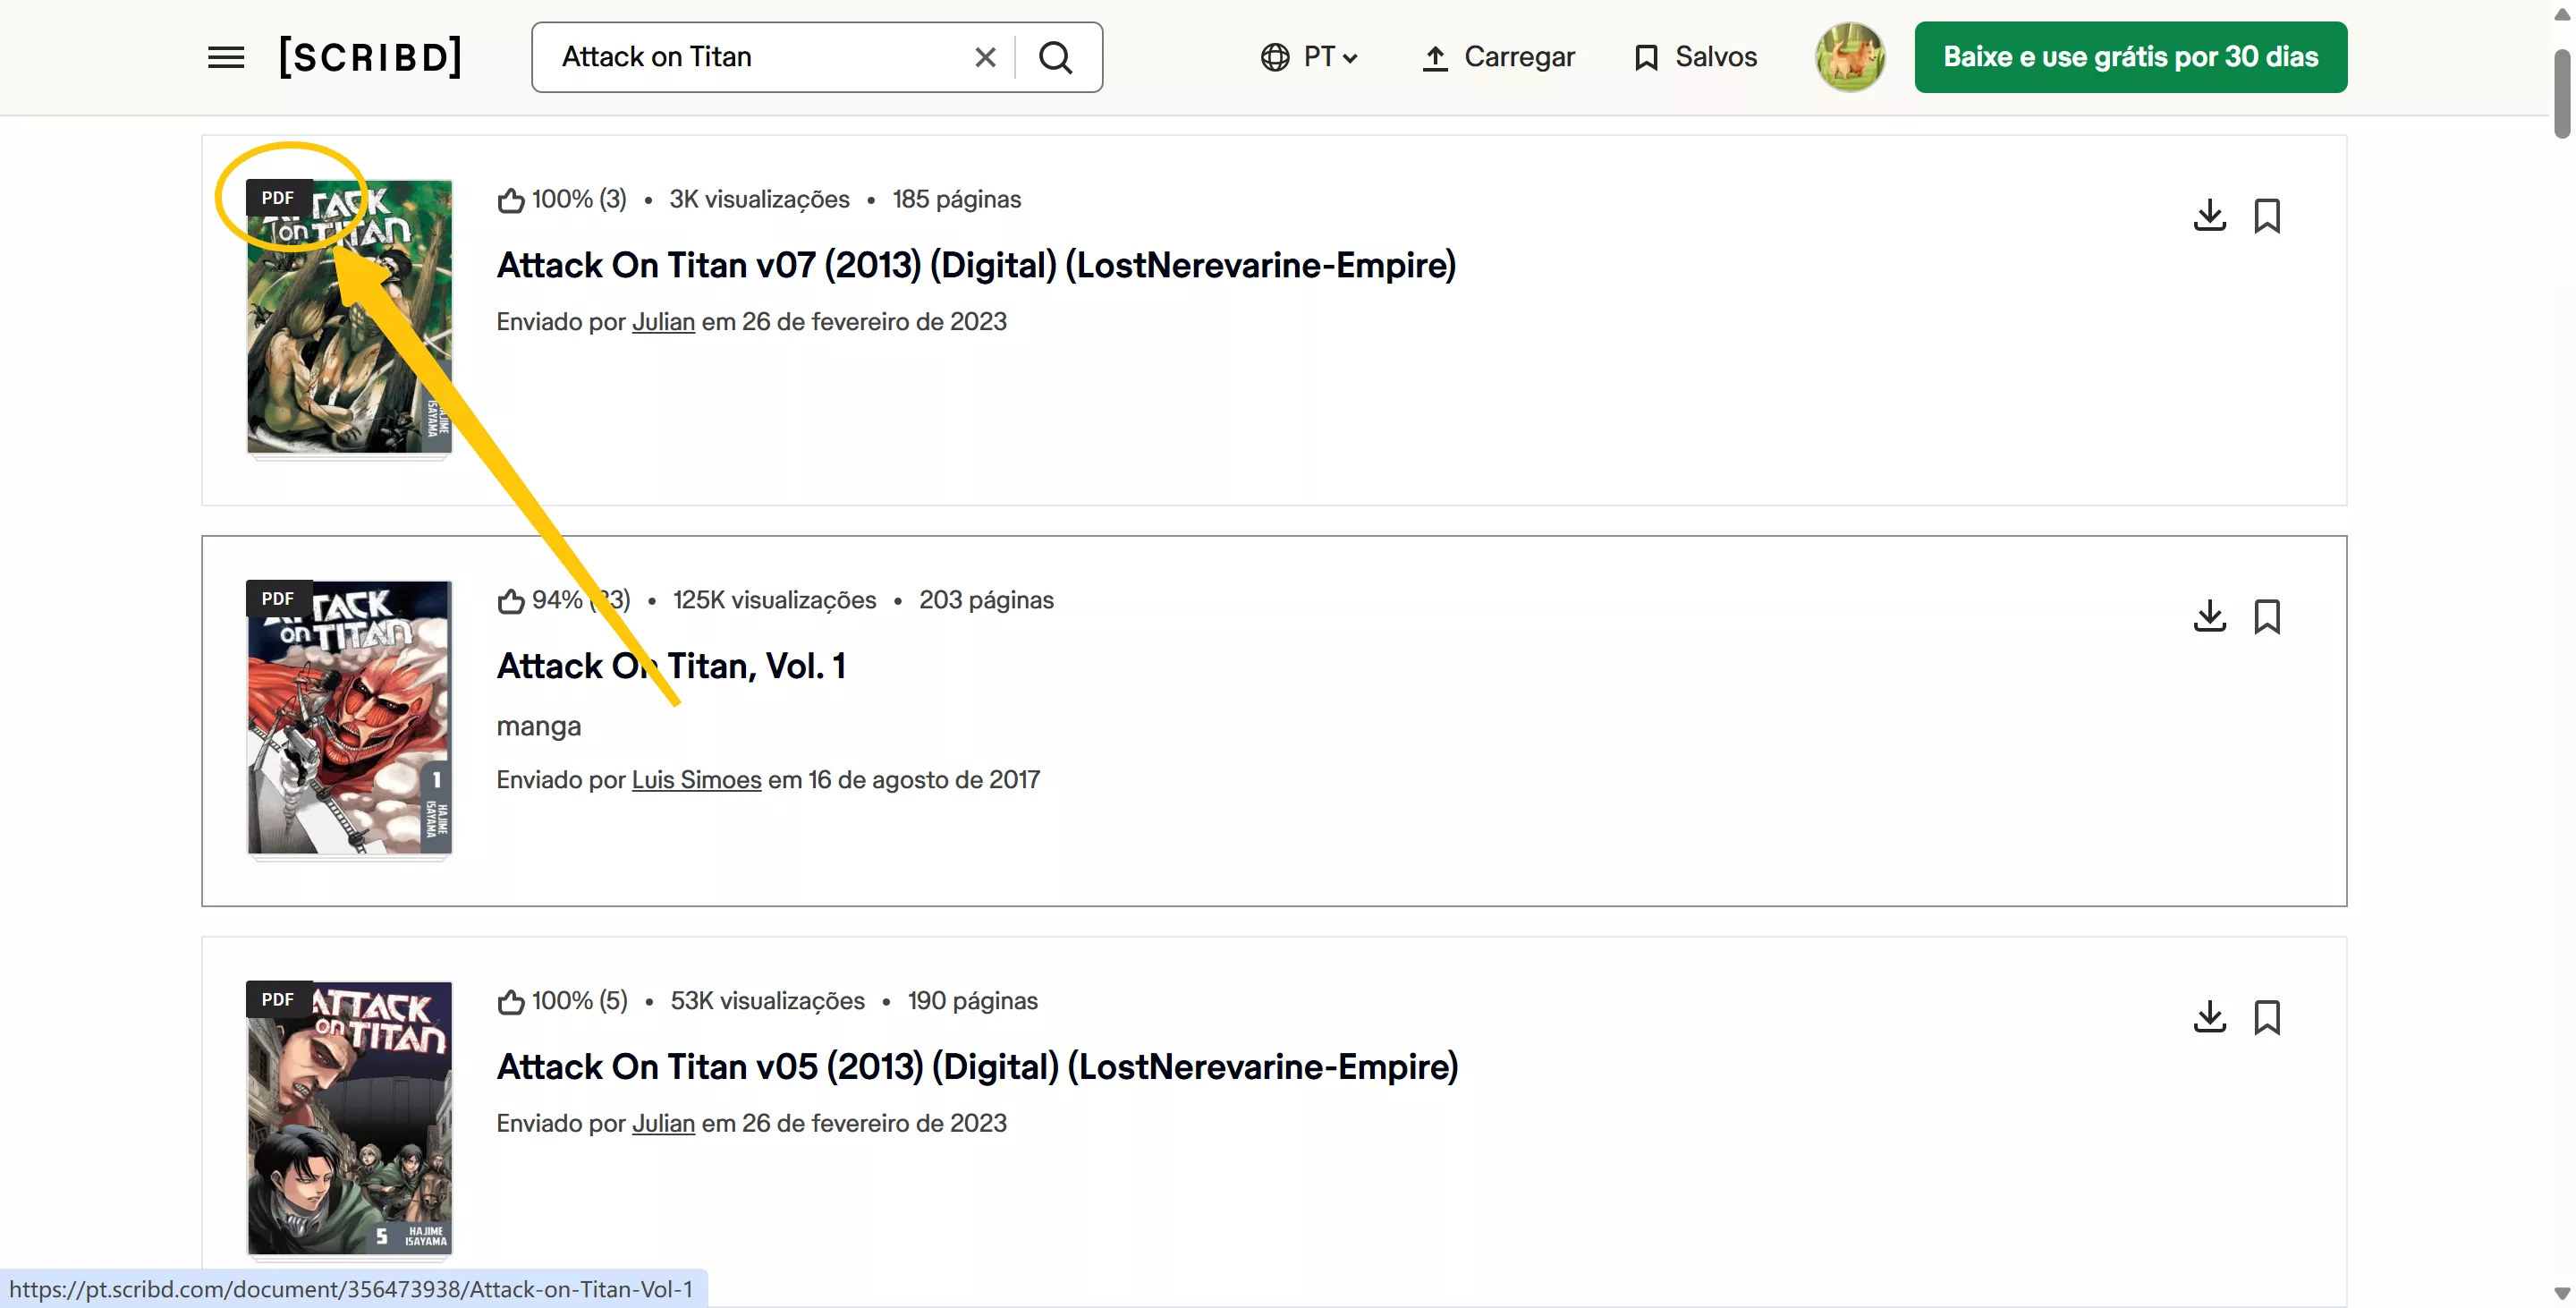The image size is (2576, 1308).
Task: Click the page scrollbar down arrow
Action: [2562, 1294]
